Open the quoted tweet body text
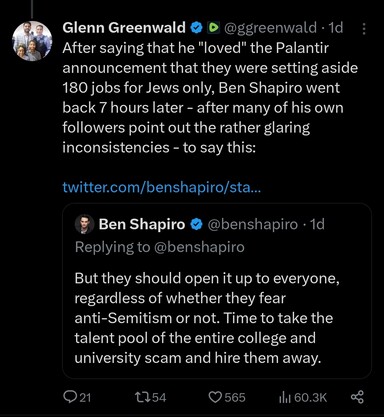Viewport: 384px width, 417px height. (207, 318)
